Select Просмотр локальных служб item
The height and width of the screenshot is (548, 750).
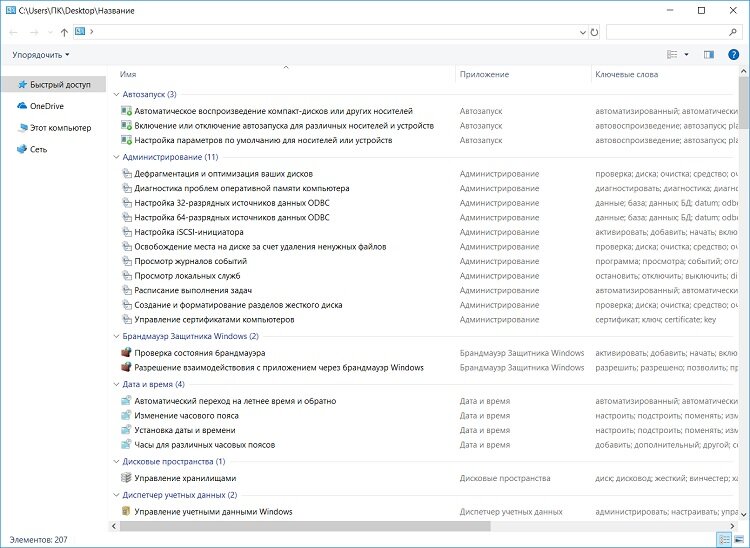point(188,276)
